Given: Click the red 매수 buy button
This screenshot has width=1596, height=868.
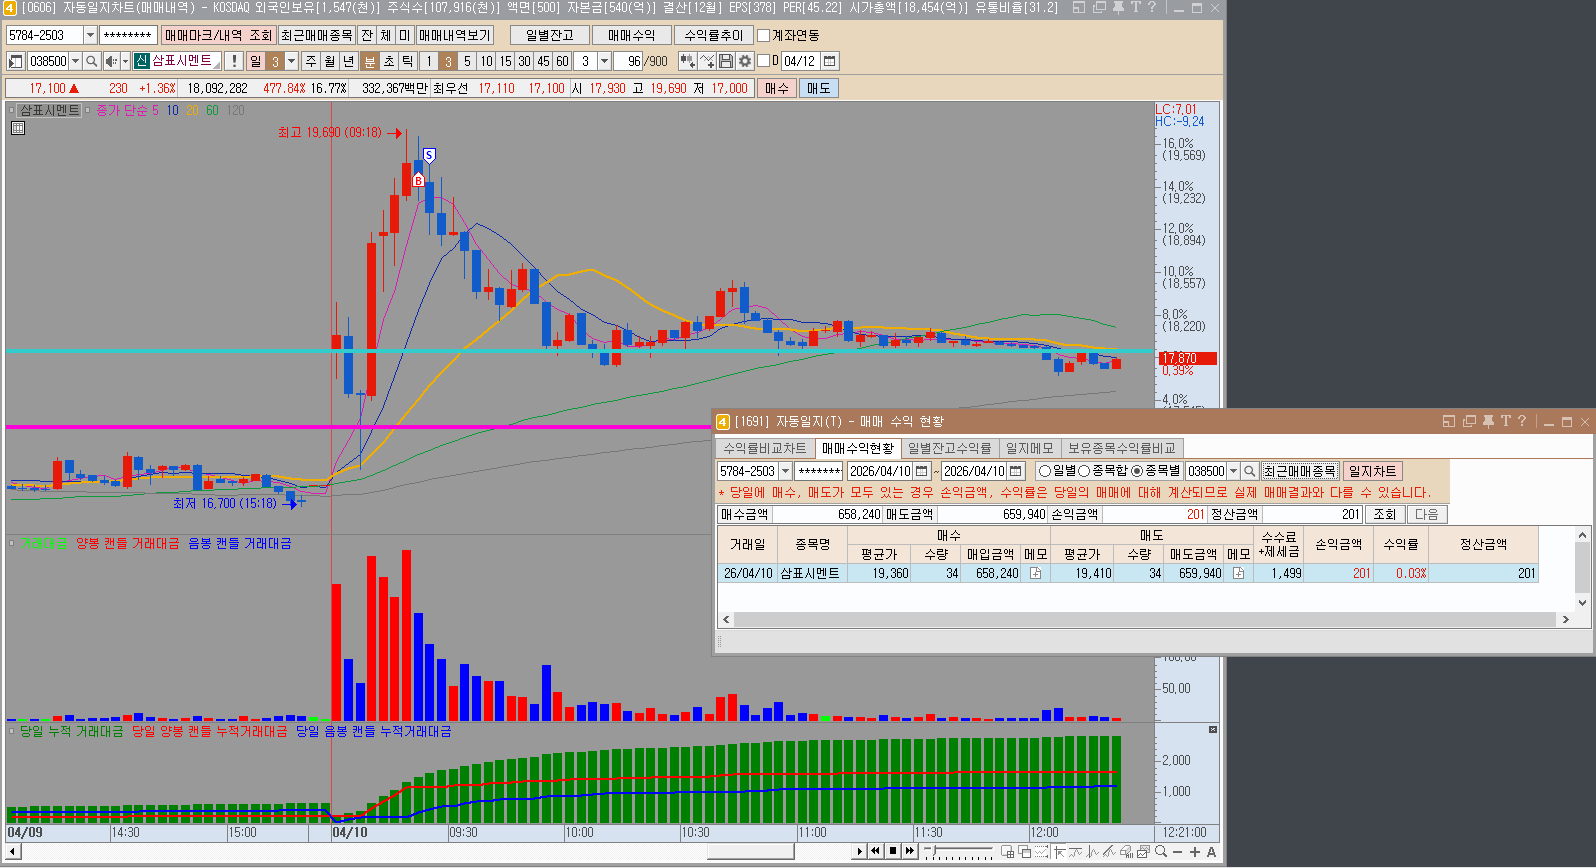Looking at the screenshot, I should 776,88.
